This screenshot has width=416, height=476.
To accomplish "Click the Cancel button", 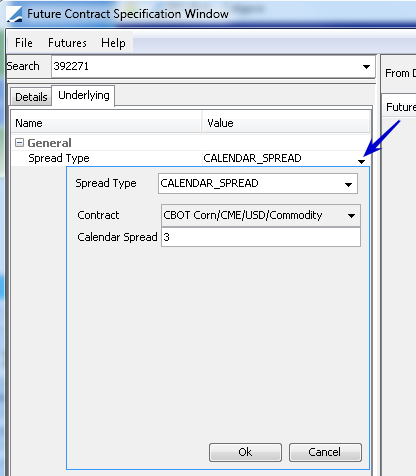I will [x=325, y=452].
